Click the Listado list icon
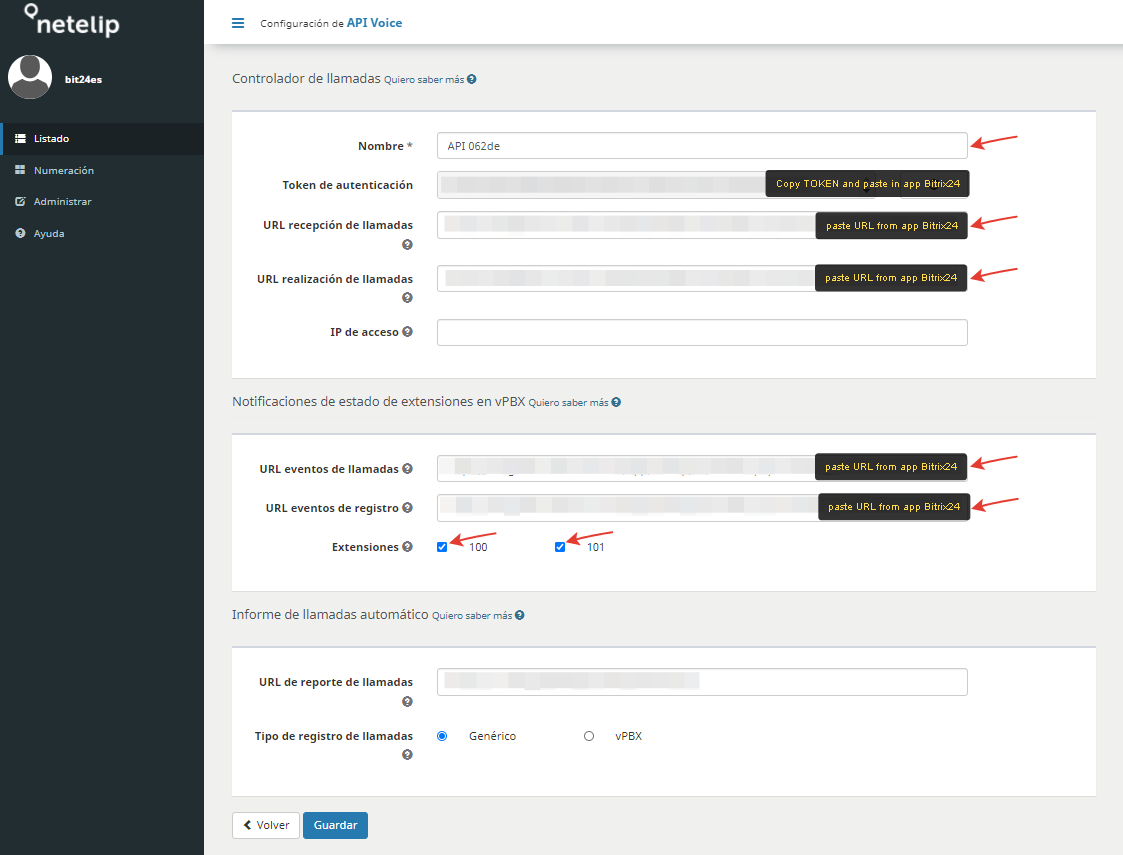The width and height of the screenshot is (1123, 855). (x=20, y=138)
